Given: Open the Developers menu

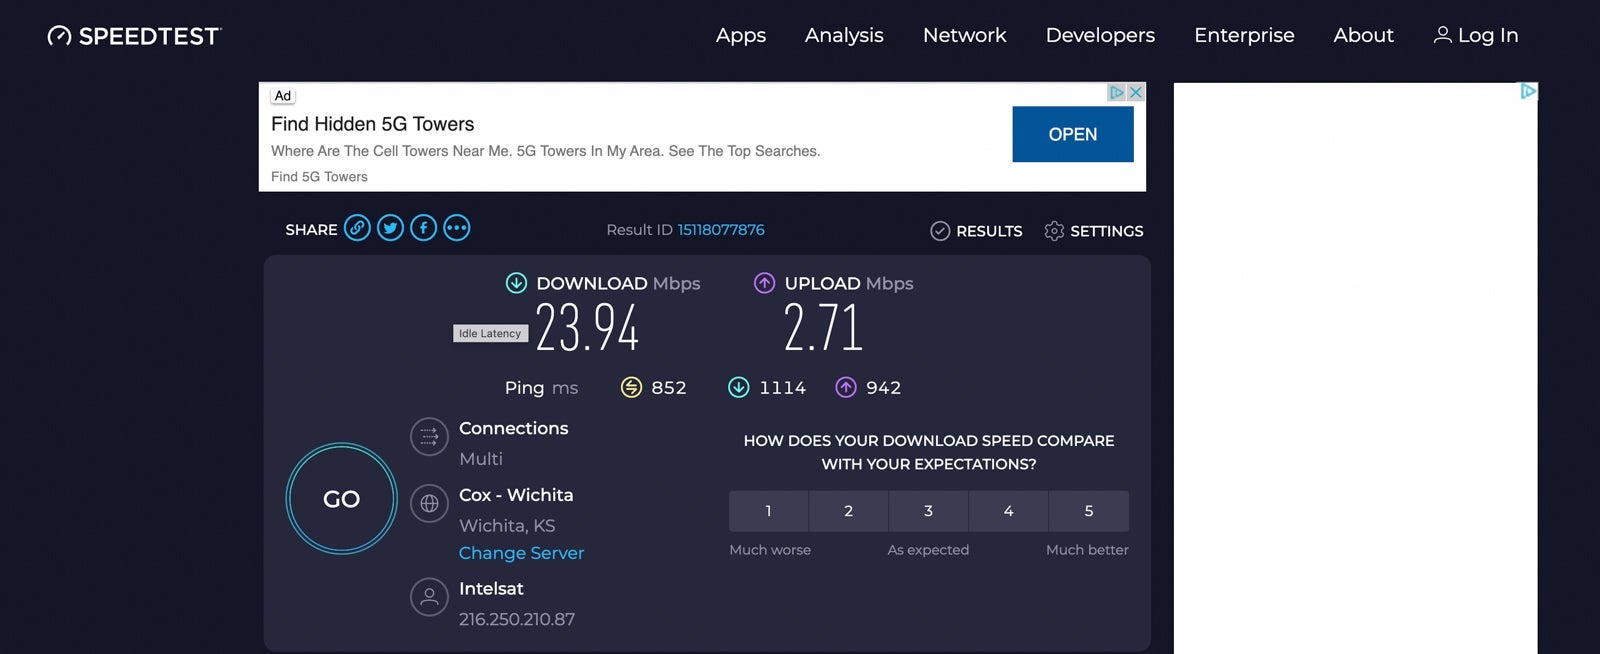Looking at the screenshot, I should 1100,35.
